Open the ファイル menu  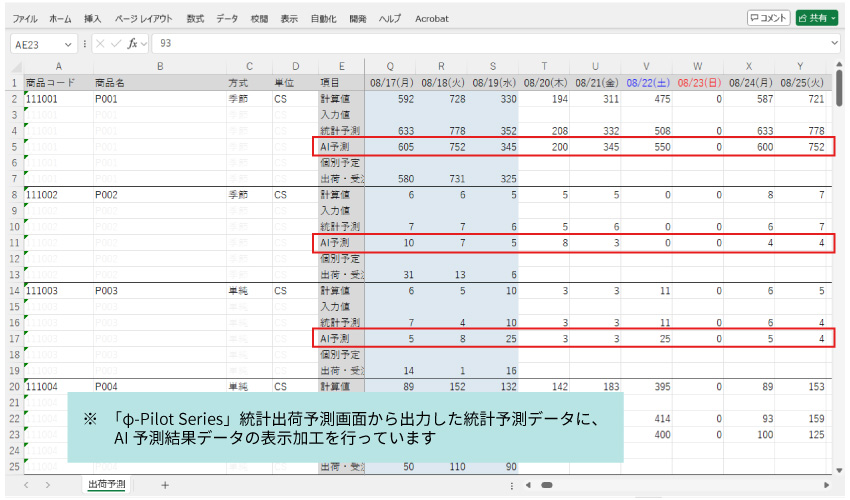coord(25,18)
